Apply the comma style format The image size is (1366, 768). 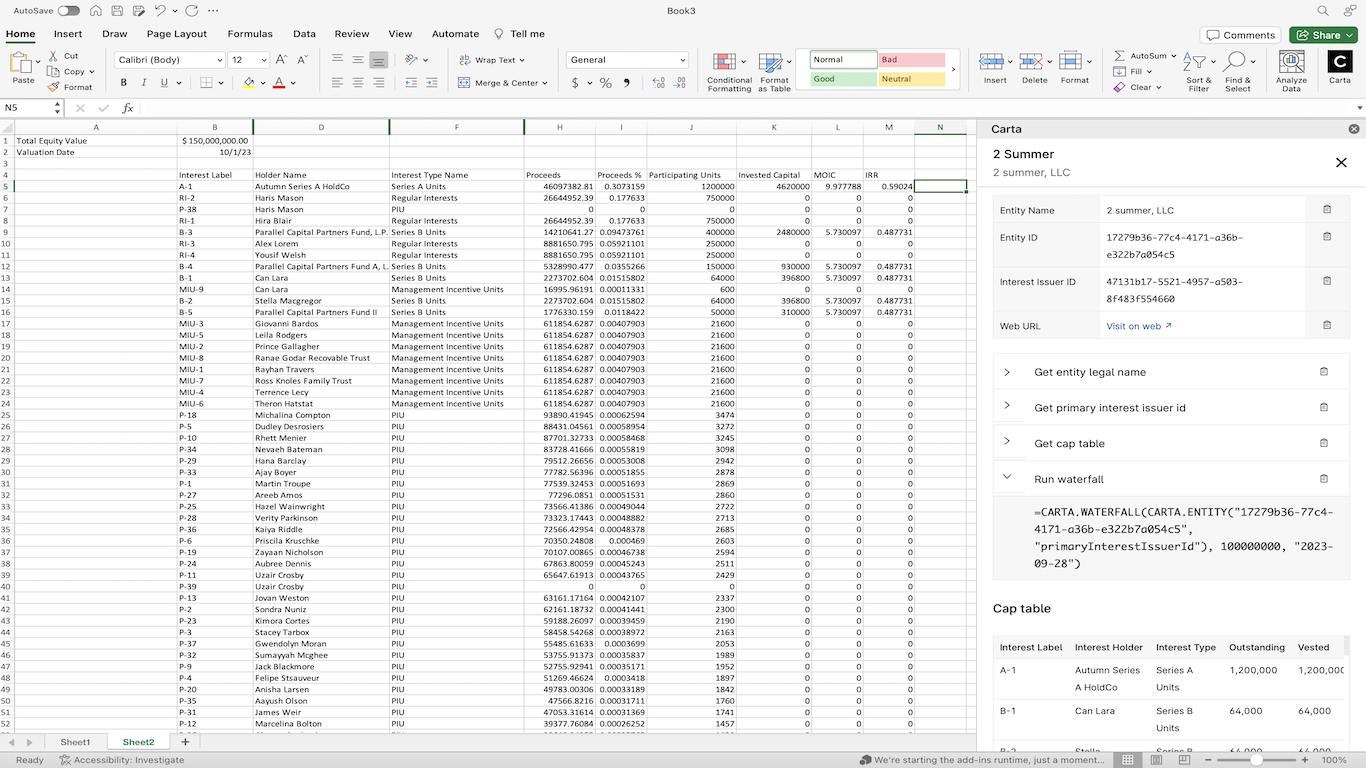point(627,83)
